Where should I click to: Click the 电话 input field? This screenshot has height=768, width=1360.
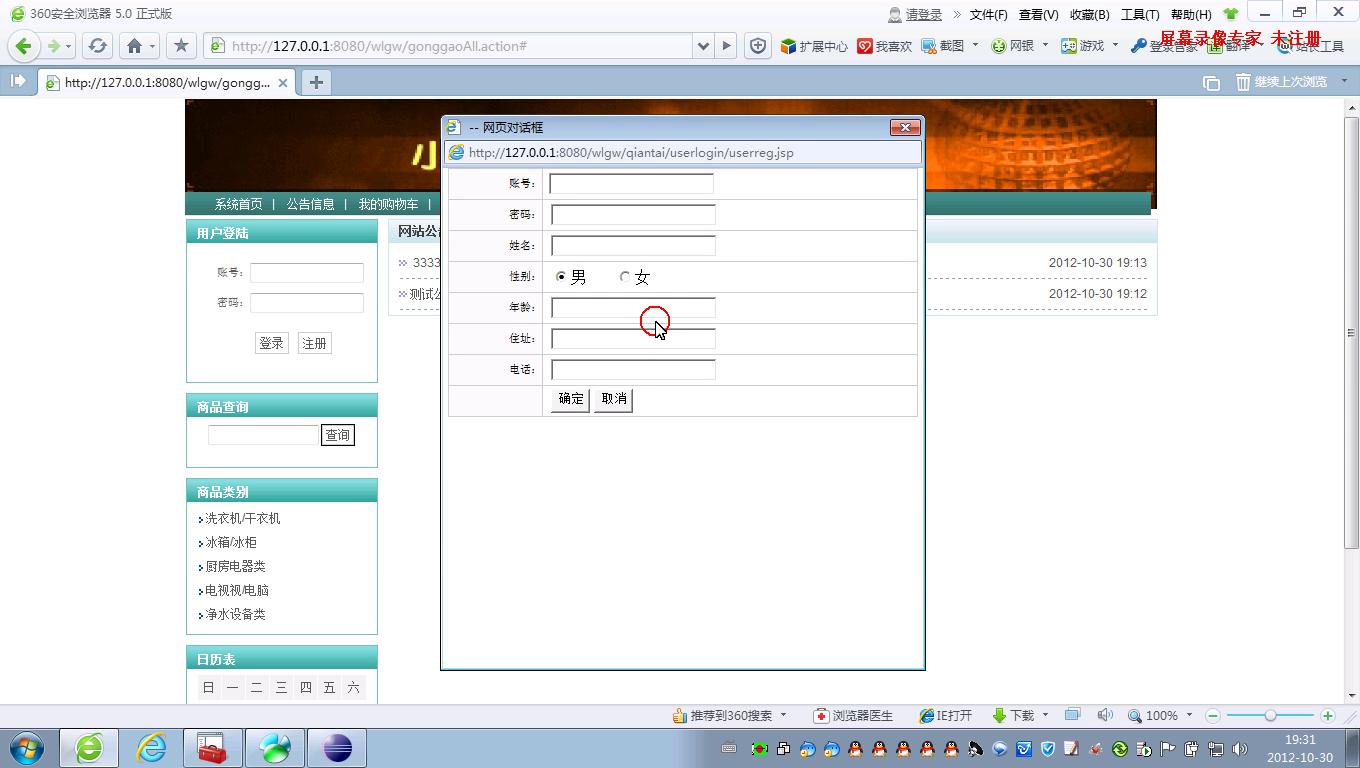(x=634, y=369)
